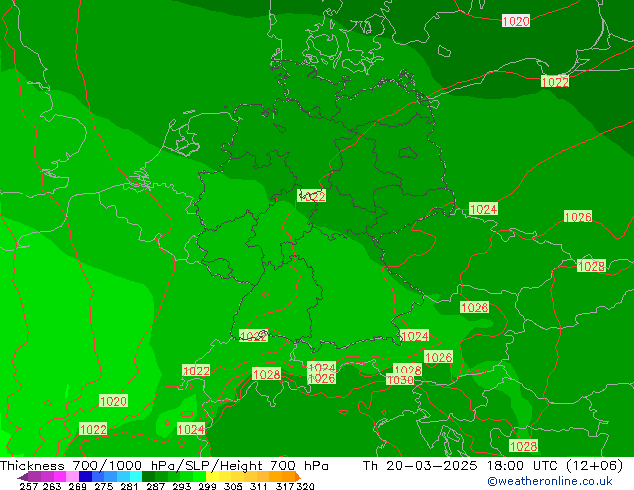Screen dimensions: 634x490
Task: Click the 1024 label on Germany's eastern border
Action: 483,209
